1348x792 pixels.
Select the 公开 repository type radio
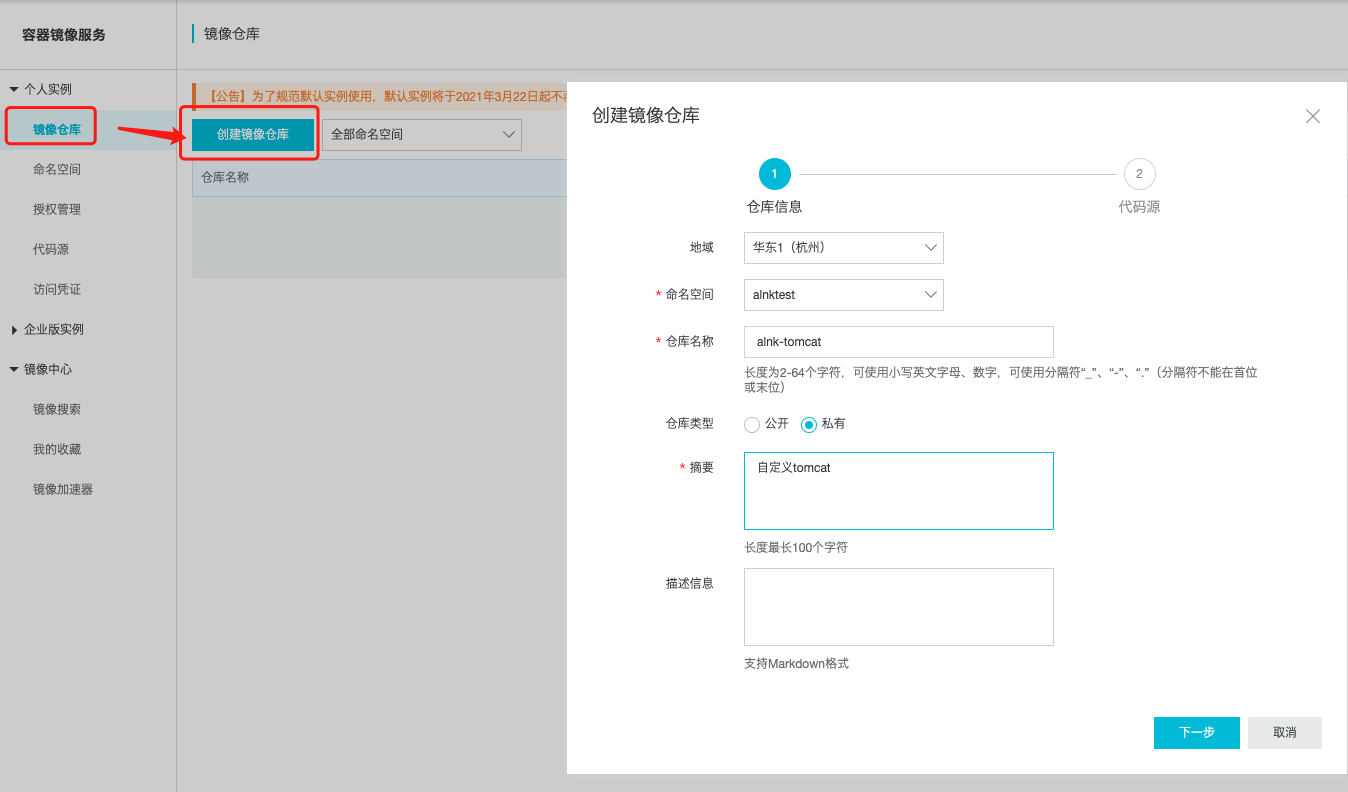752,424
